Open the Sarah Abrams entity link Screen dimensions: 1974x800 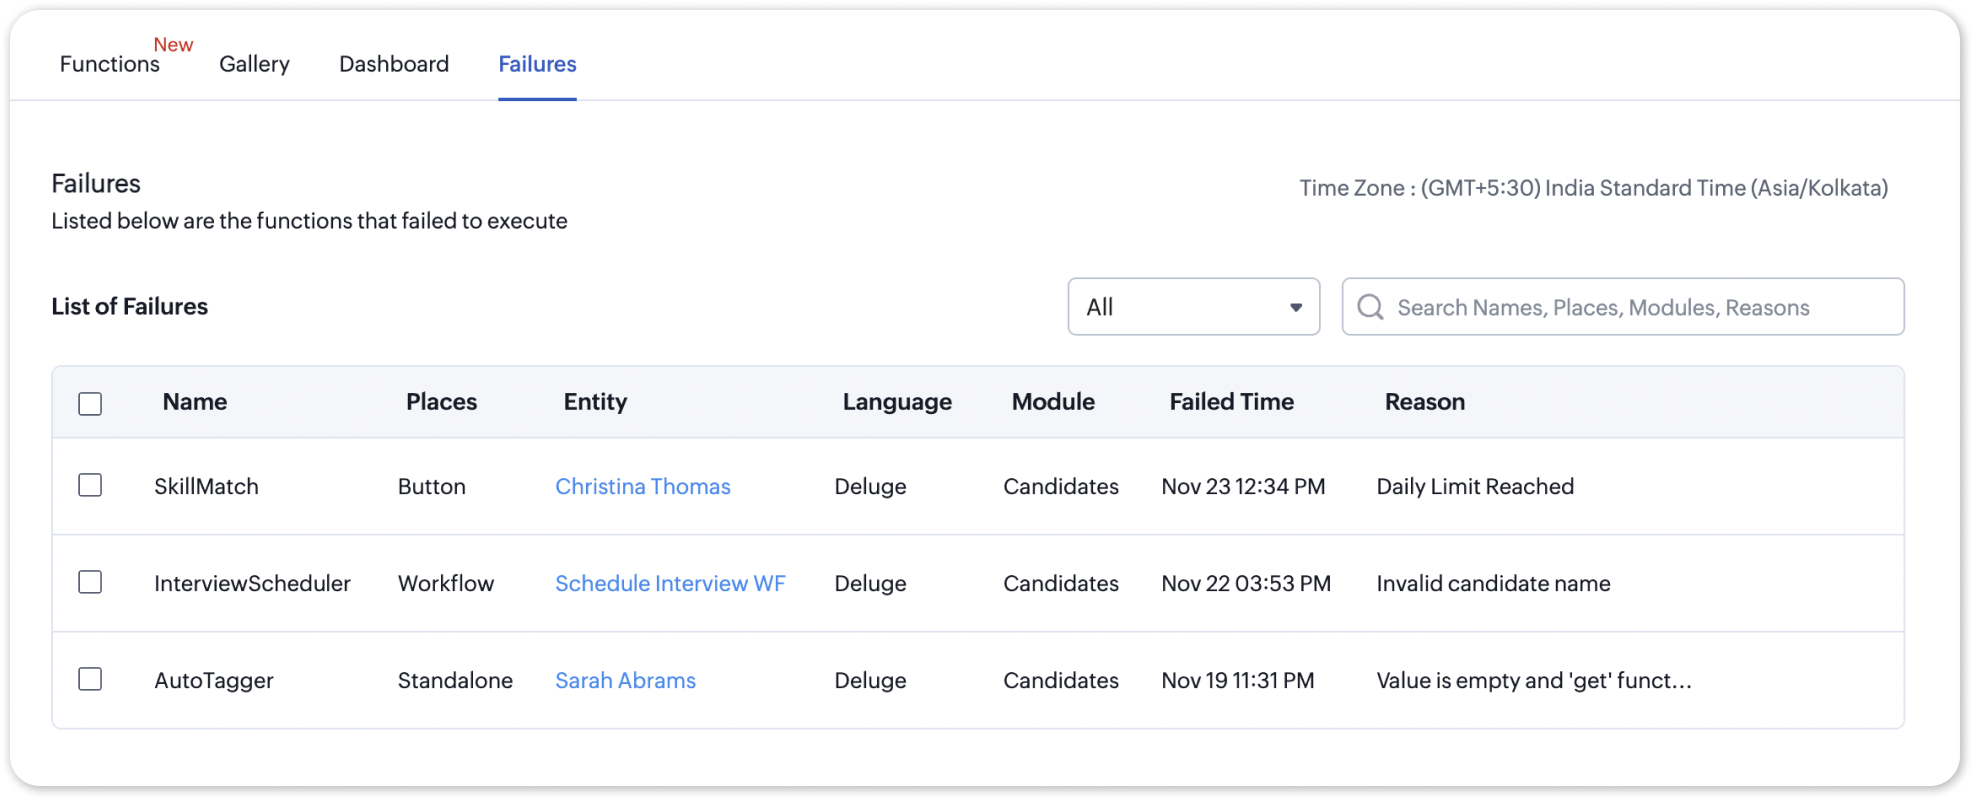(x=625, y=680)
